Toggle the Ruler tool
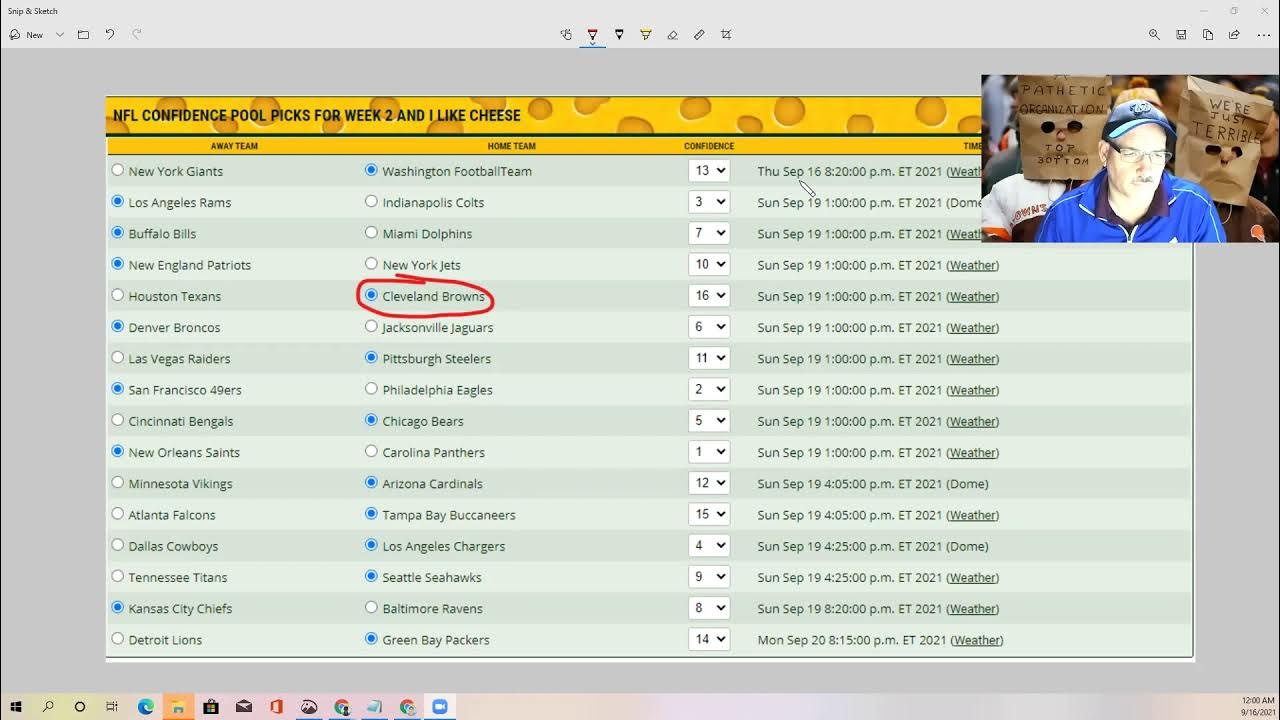 pos(699,35)
